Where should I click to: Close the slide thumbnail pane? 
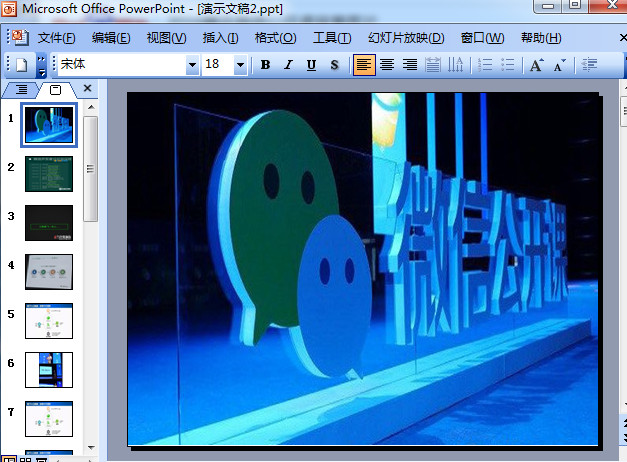click(87, 89)
